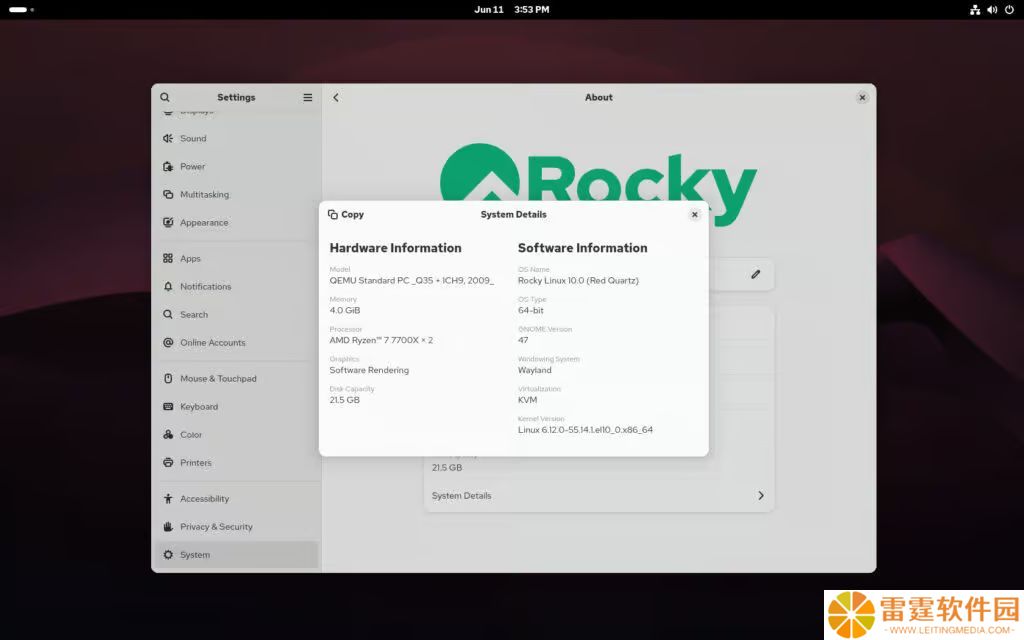The height and width of the screenshot is (640, 1024).
Task: Close the Settings About window
Action: click(862, 97)
